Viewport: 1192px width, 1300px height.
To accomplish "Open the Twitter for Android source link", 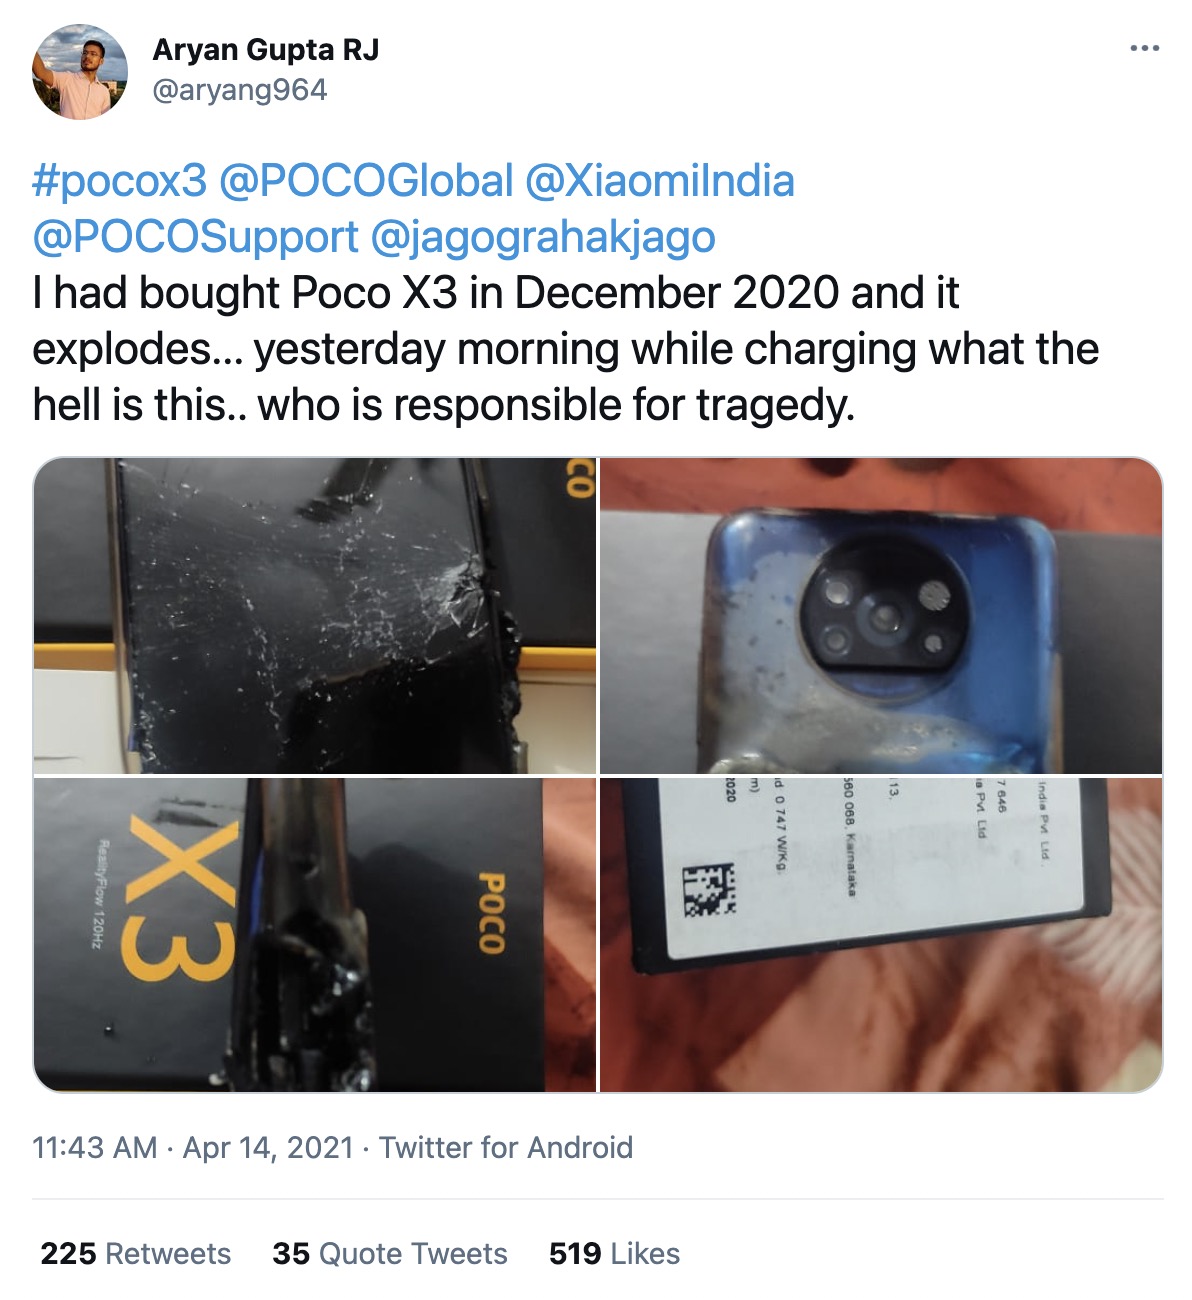I will [506, 1147].
